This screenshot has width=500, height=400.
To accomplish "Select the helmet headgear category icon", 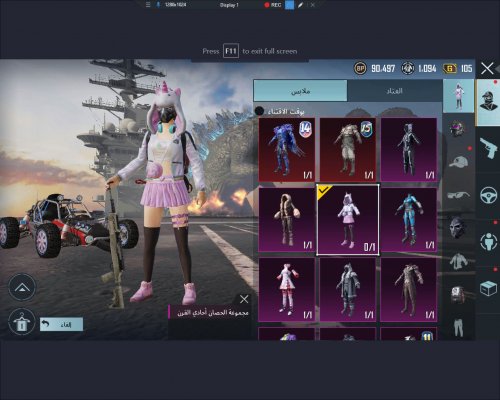I will click(457, 128).
